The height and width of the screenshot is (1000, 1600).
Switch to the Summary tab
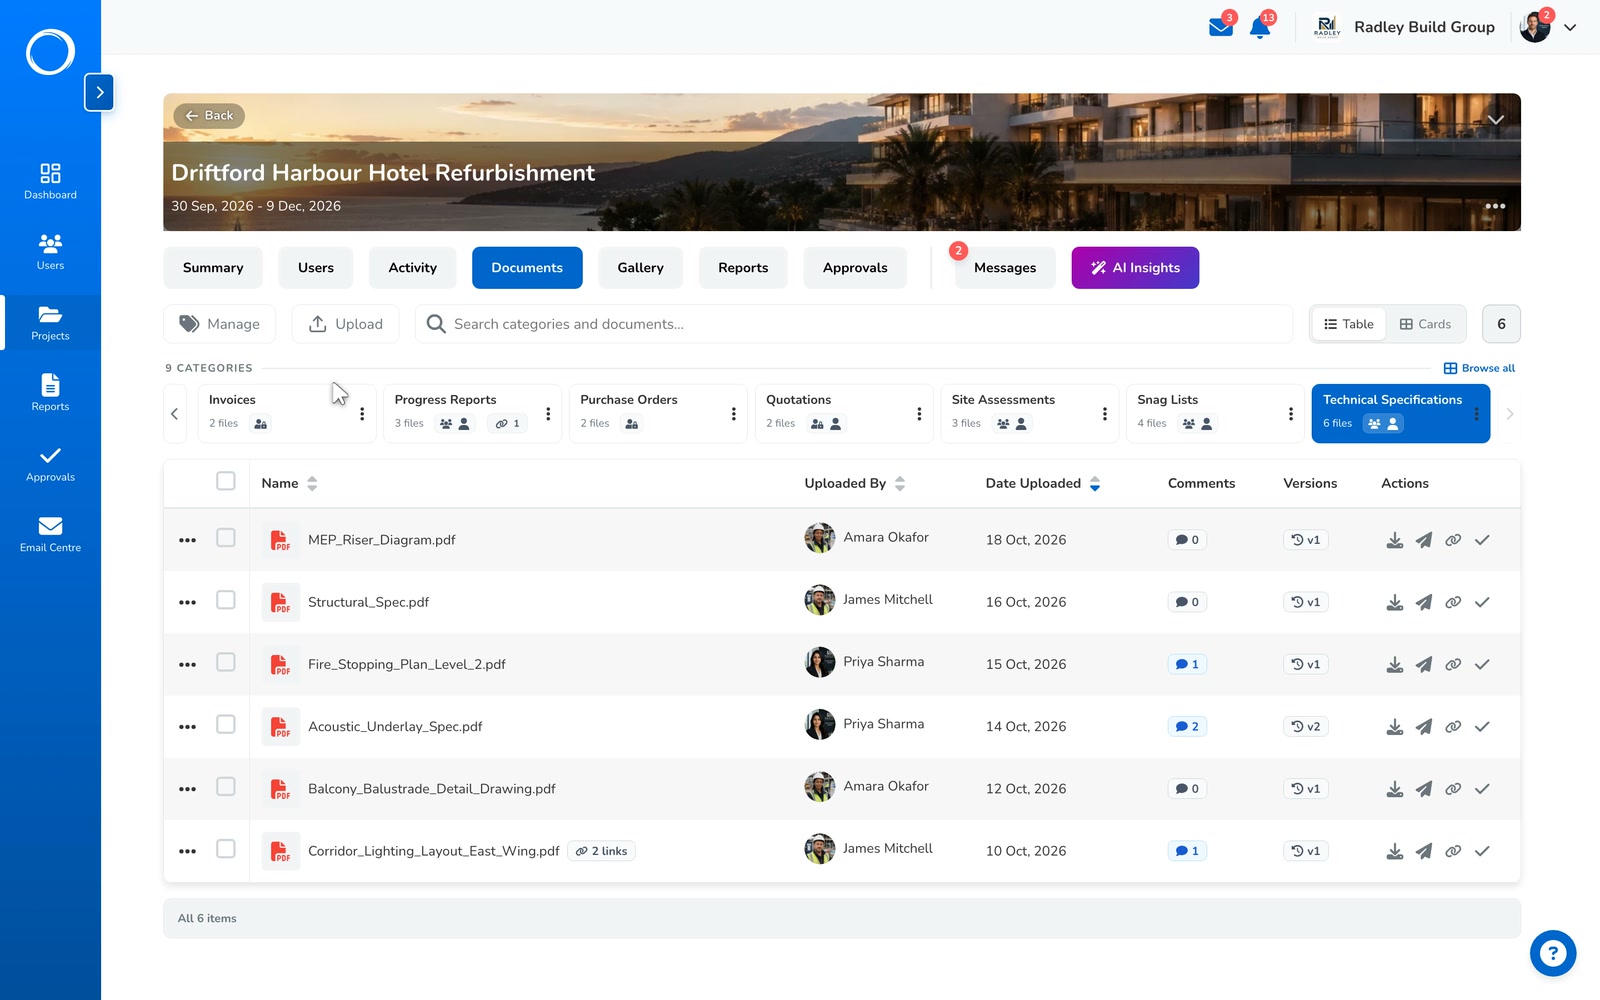pos(213,268)
